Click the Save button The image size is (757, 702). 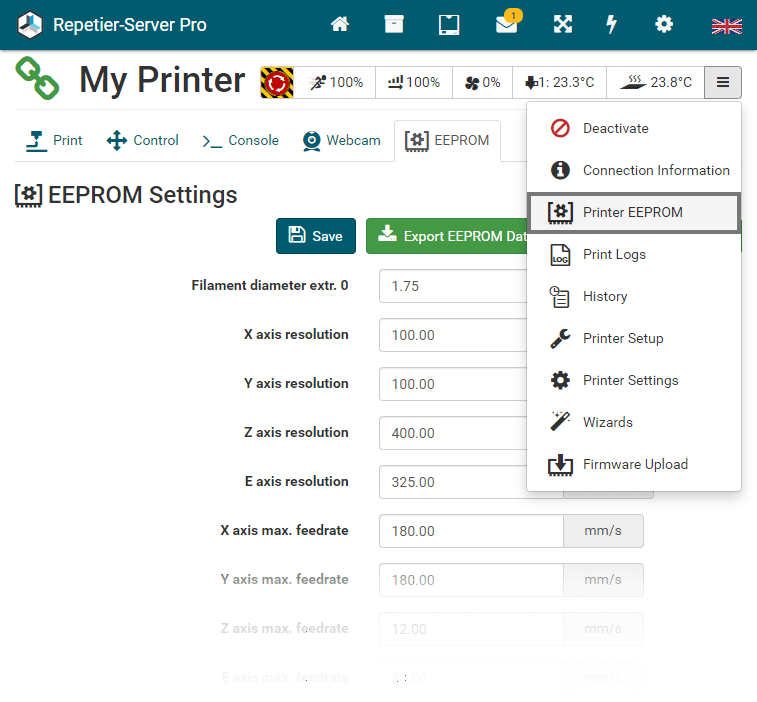point(315,236)
